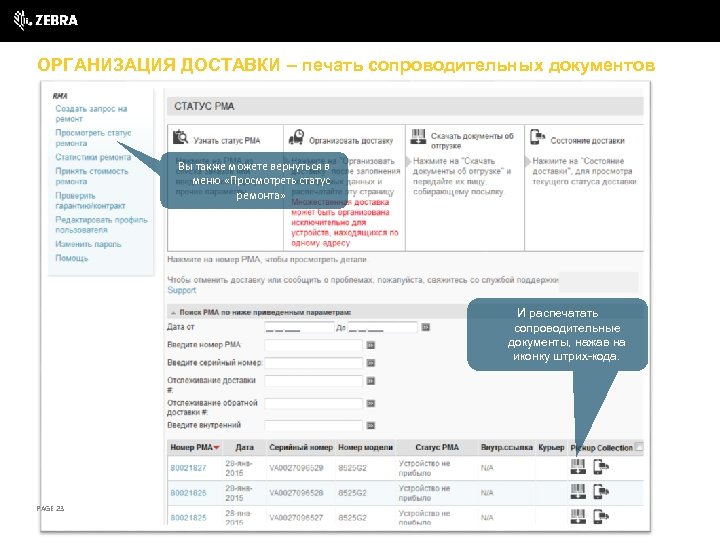720x540 pixels.
Task: Click search icon beside 'Отслеживание доставки' field
Action: (x=371, y=381)
